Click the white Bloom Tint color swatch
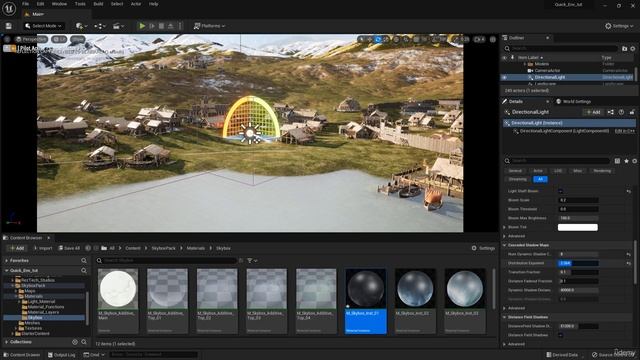The image size is (640, 360). pyautogui.click(x=578, y=227)
